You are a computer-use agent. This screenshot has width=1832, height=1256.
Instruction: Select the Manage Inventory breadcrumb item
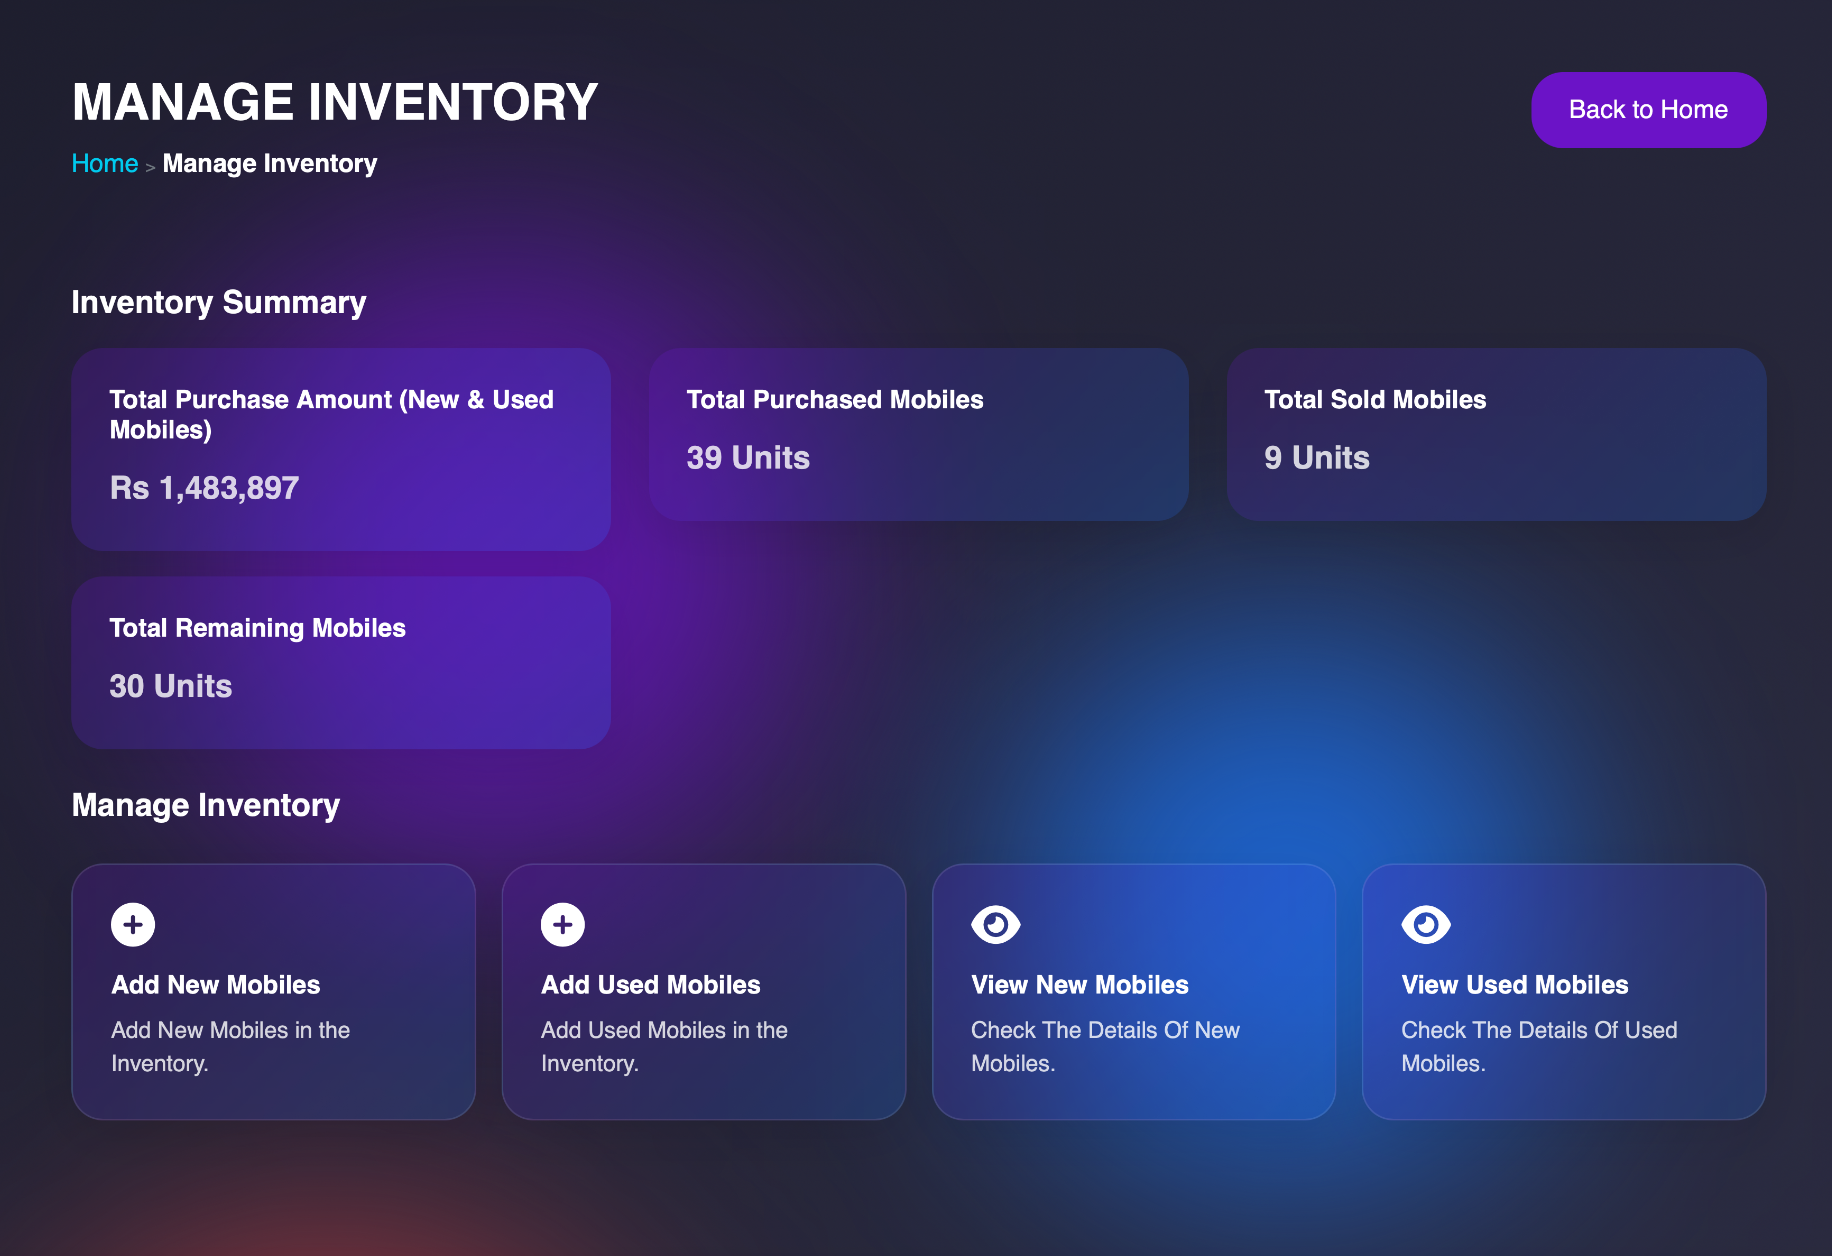tap(269, 163)
